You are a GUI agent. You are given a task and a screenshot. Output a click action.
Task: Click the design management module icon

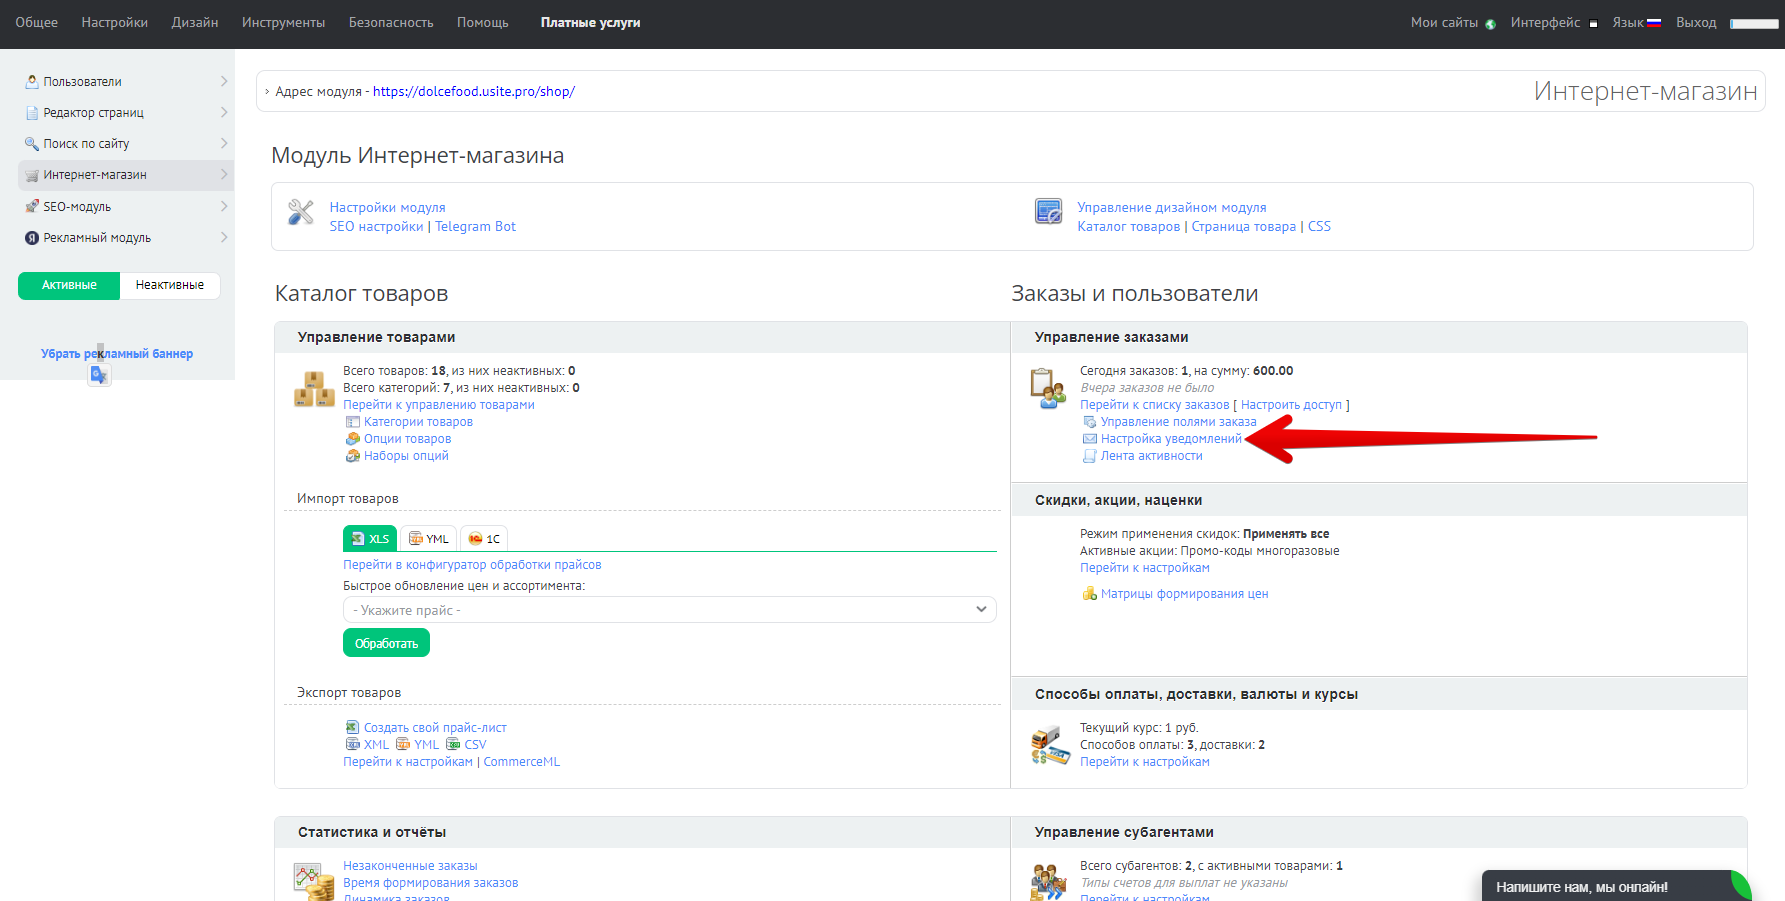pyautogui.click(x=1048, y=212)
